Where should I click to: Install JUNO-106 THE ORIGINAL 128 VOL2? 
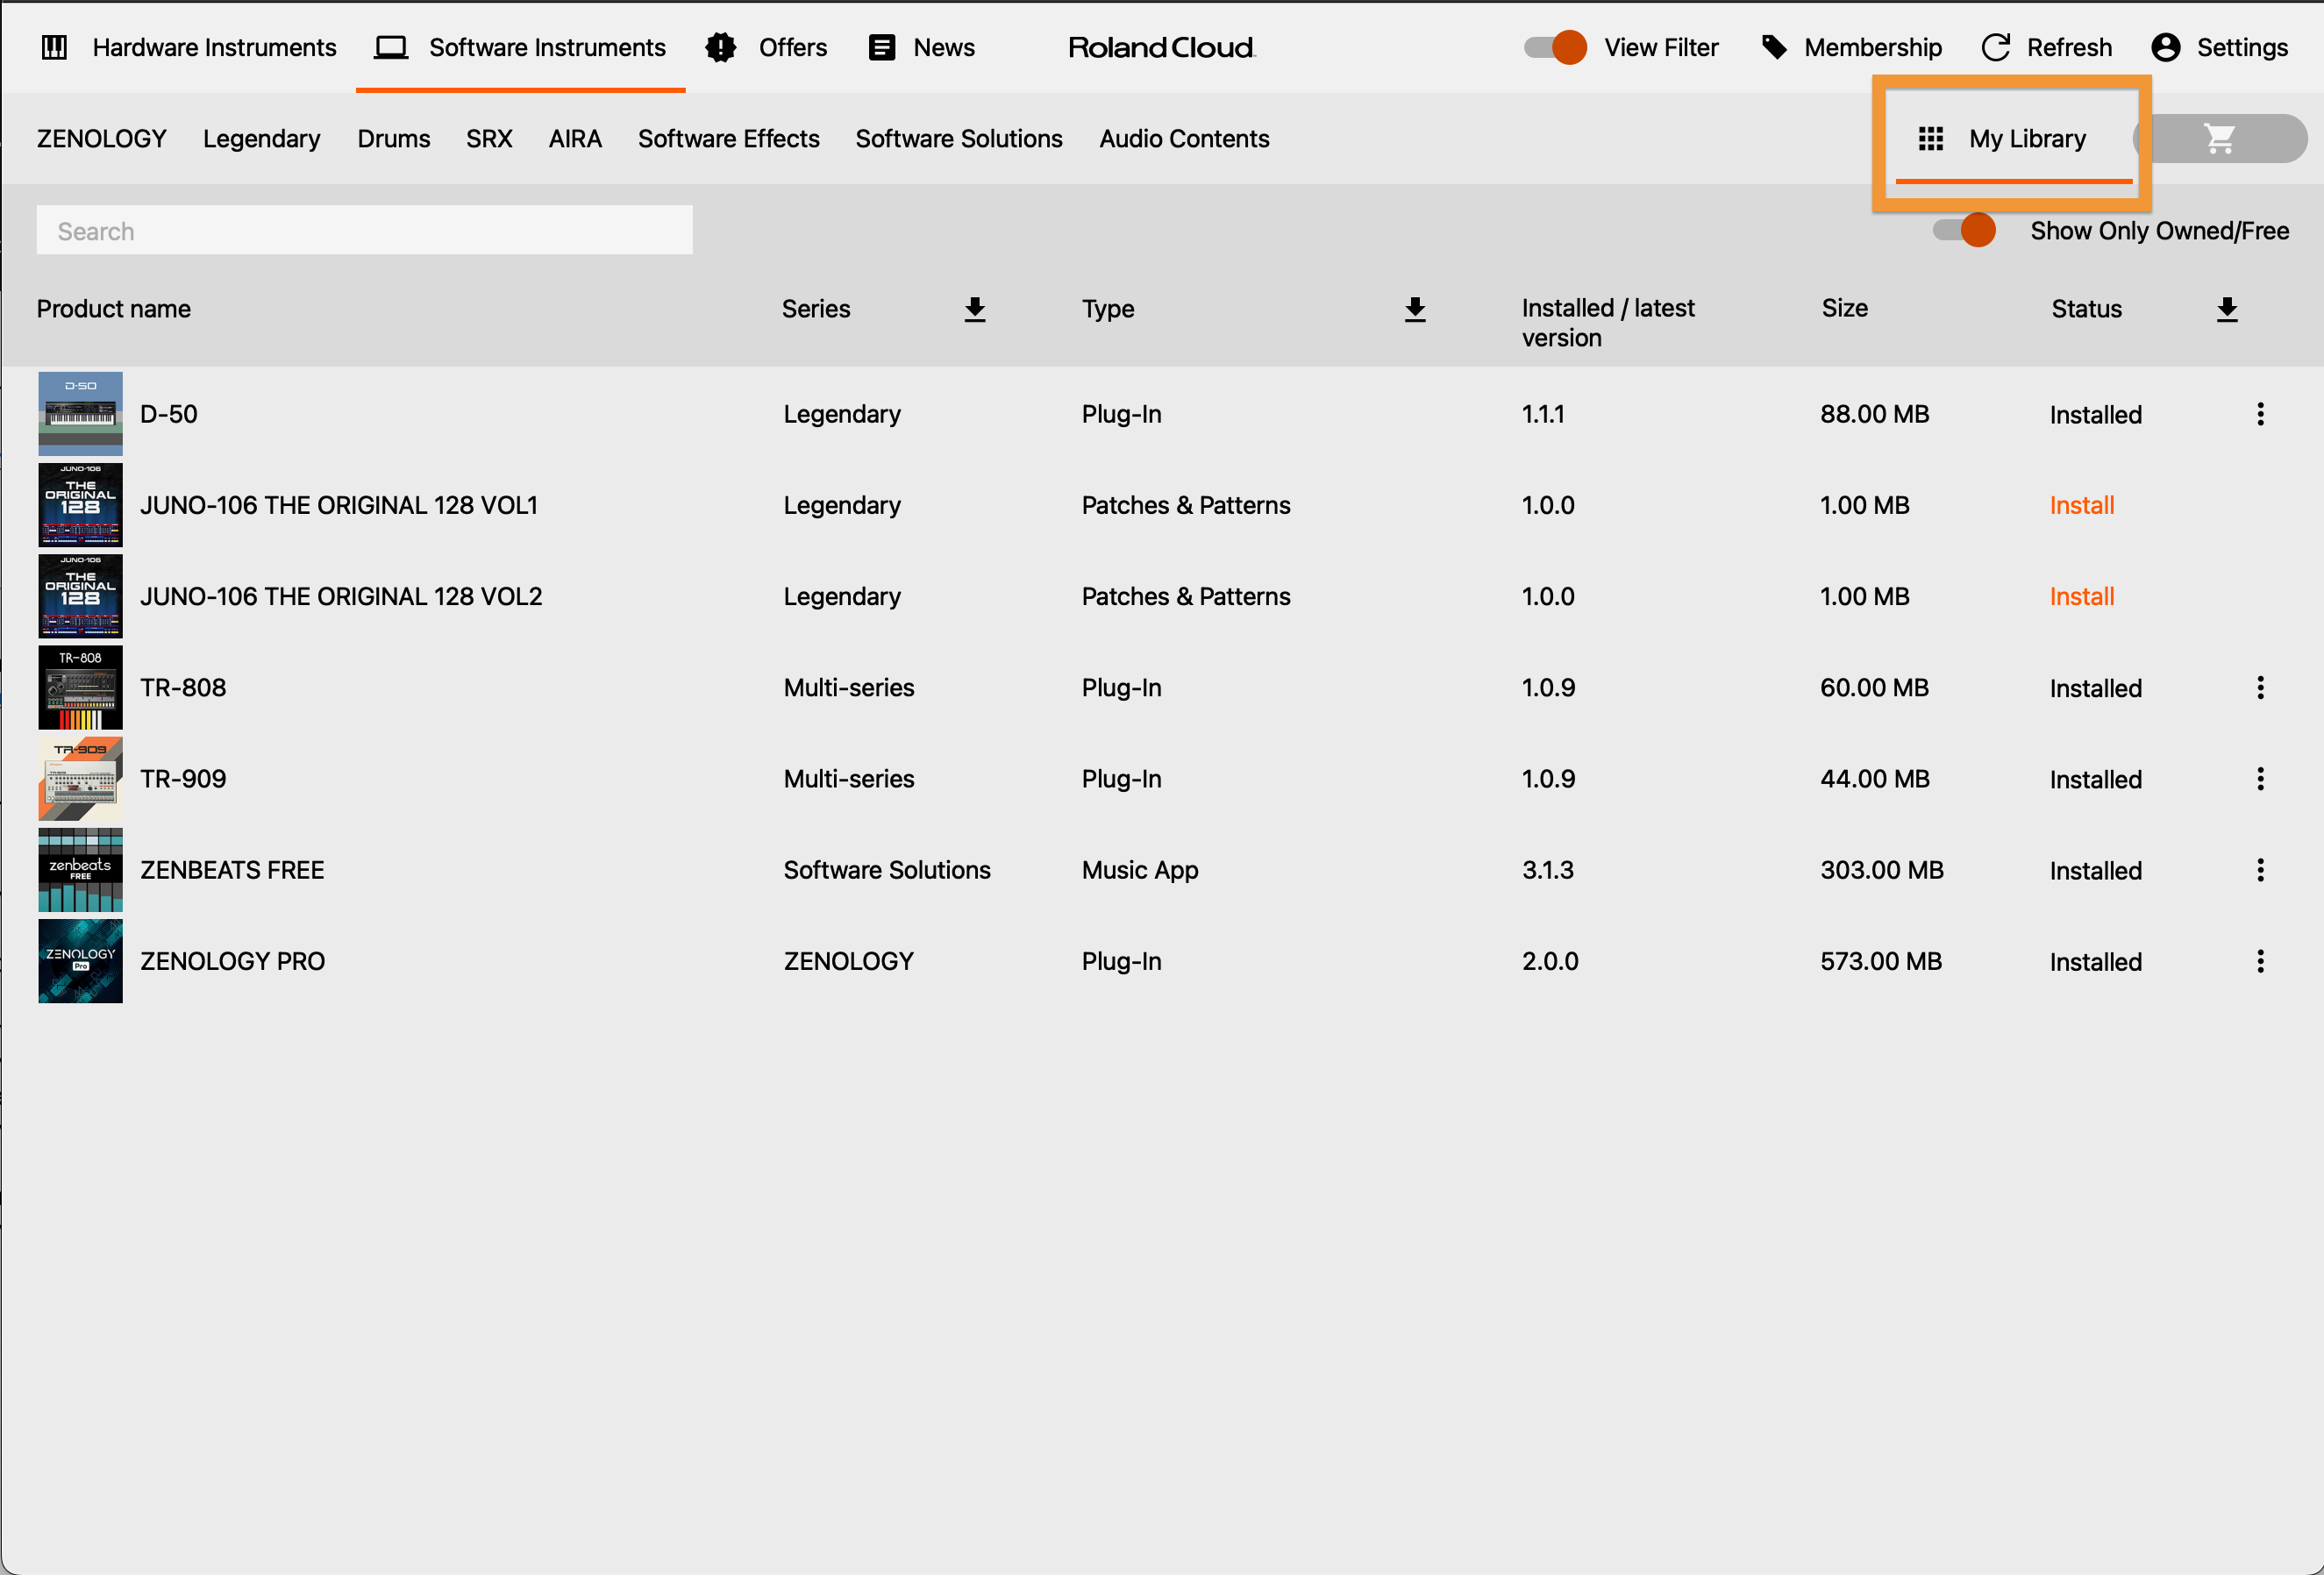[2081, 596]
